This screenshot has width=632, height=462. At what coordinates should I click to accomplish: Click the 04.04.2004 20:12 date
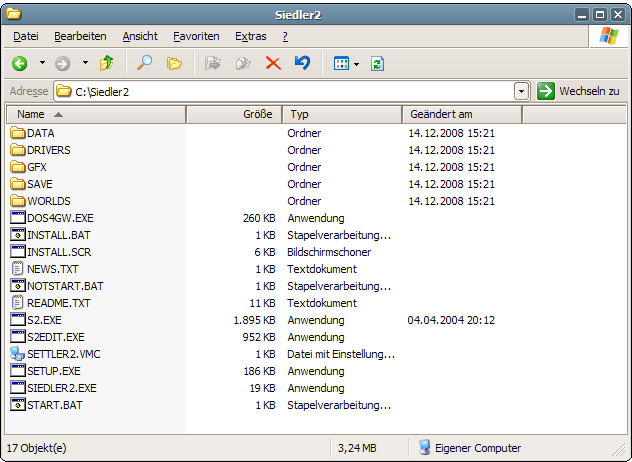[x=451, y=320]
